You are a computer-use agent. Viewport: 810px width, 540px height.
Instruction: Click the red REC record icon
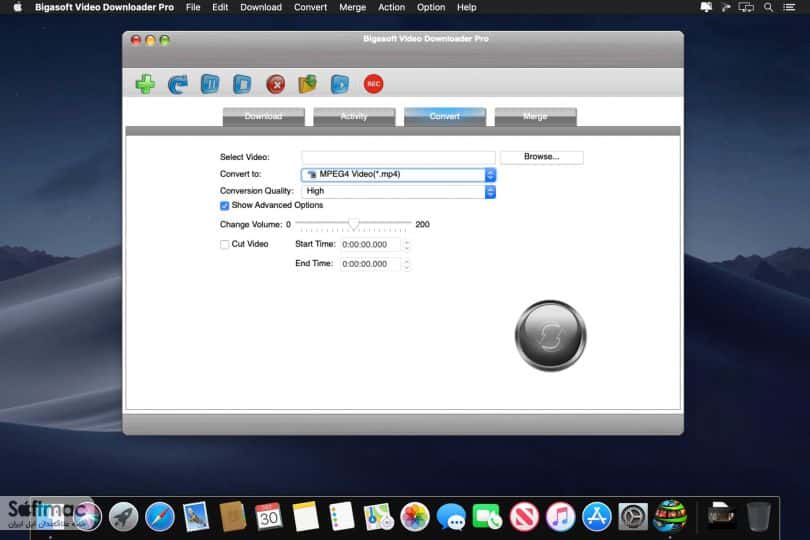(x=373, y=84)
